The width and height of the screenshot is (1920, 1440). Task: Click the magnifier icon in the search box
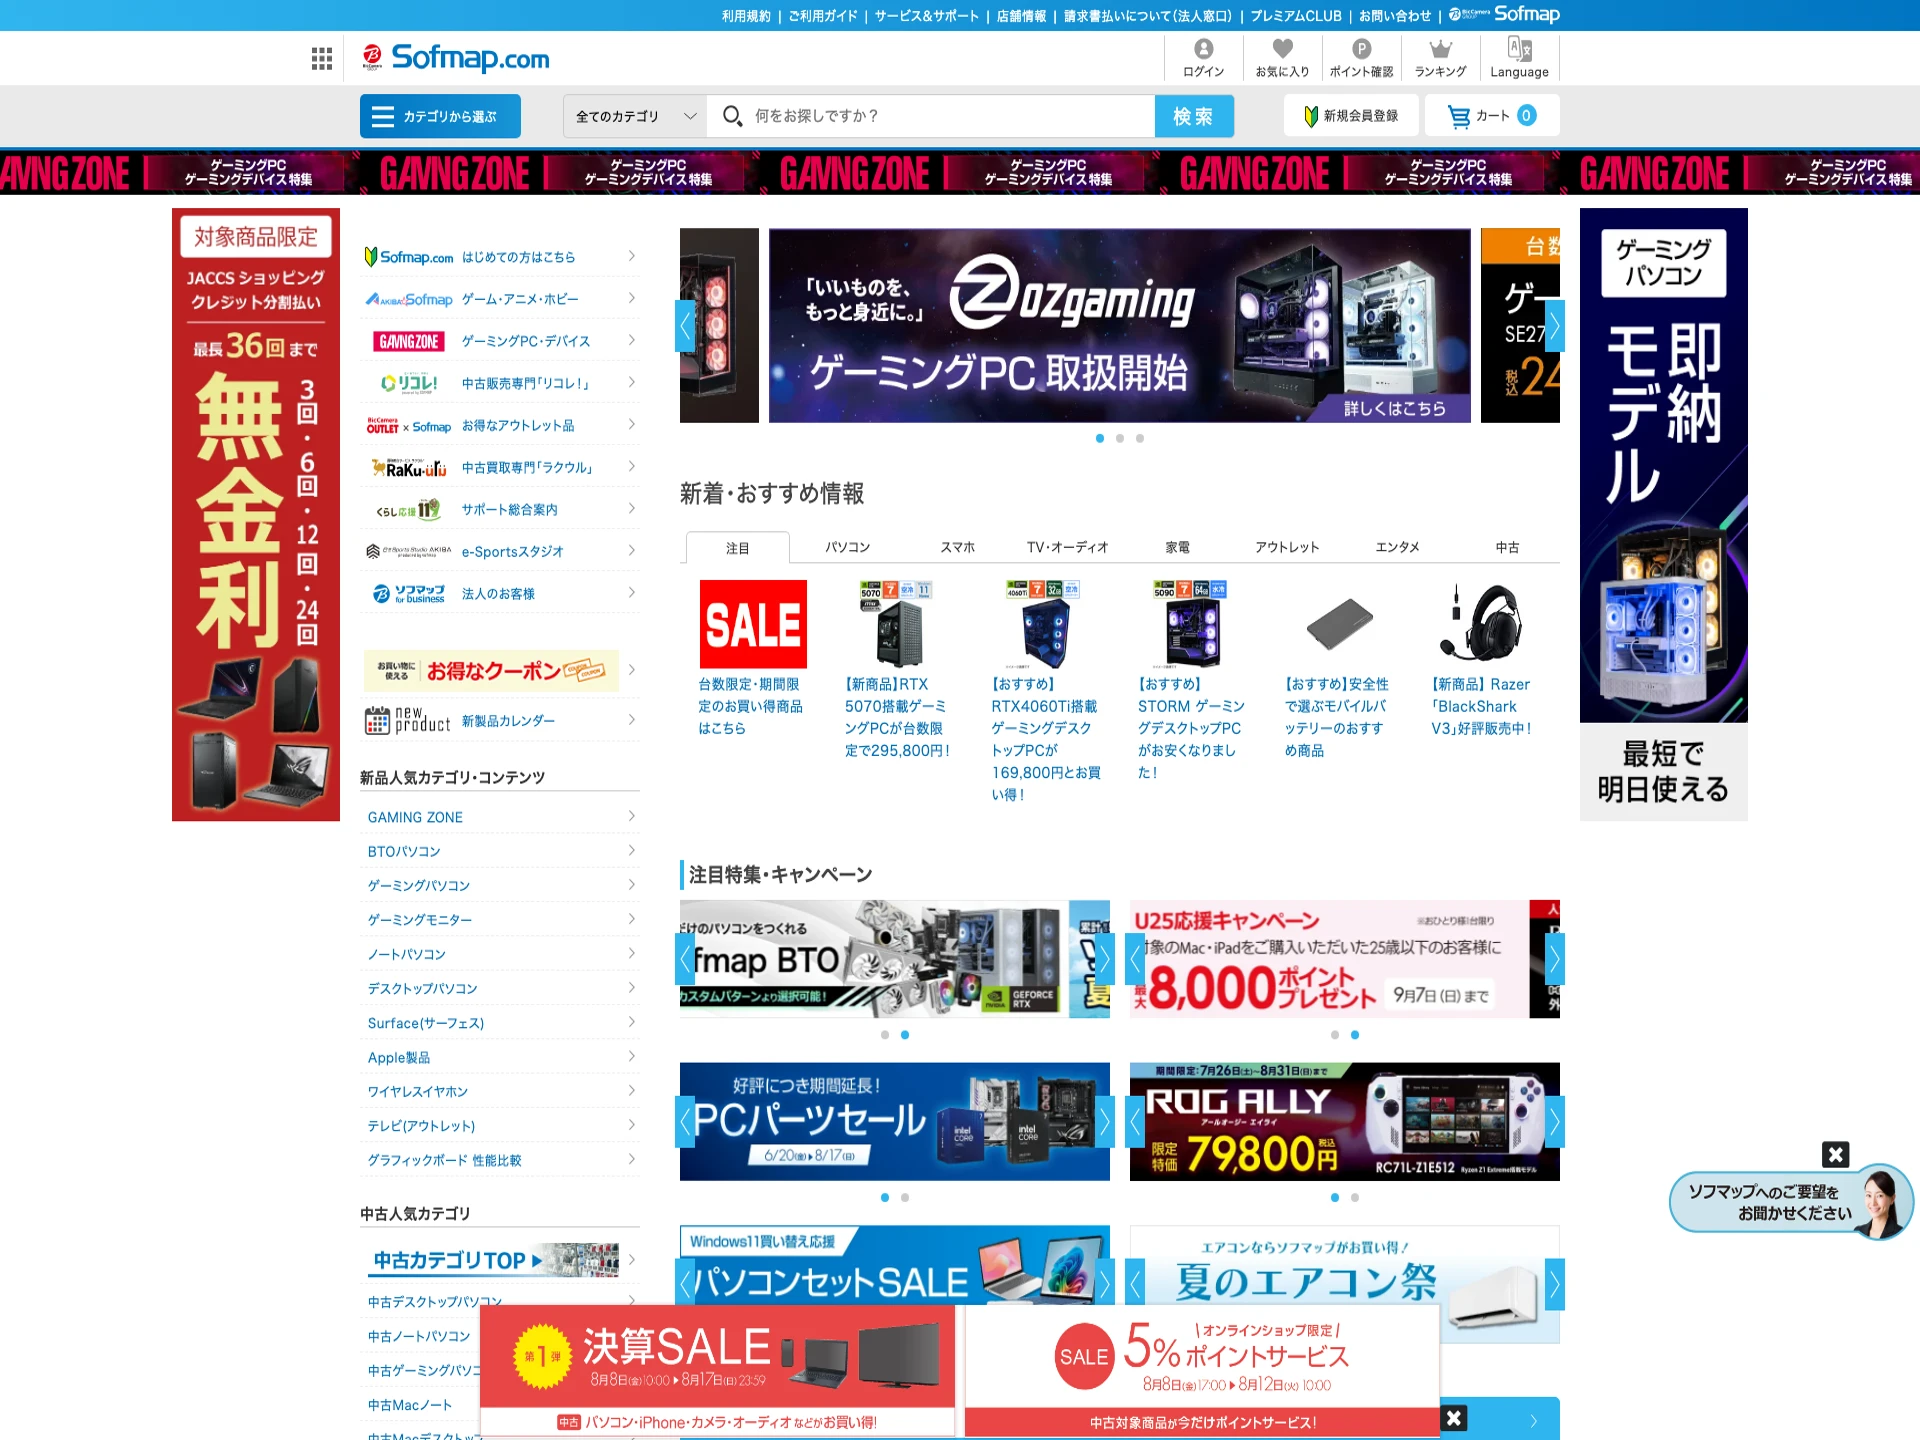click(x=732, y=116)
